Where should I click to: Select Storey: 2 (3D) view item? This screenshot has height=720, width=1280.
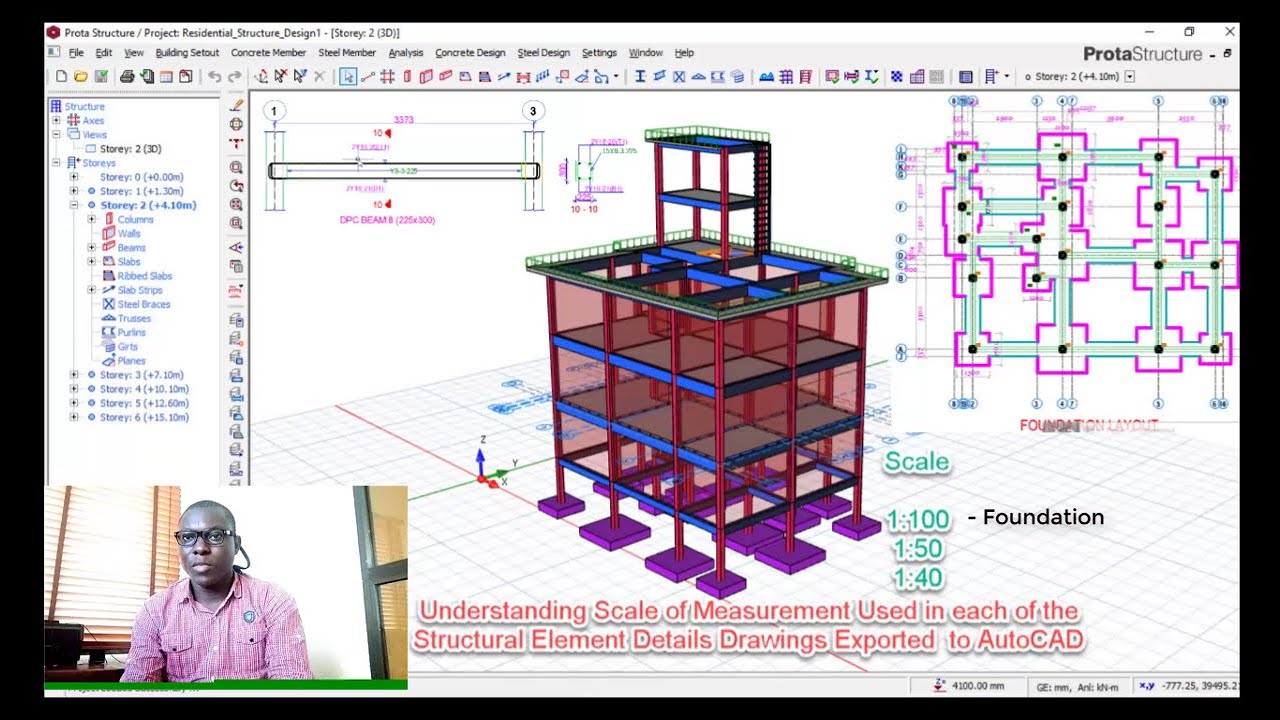click(130, 148)
